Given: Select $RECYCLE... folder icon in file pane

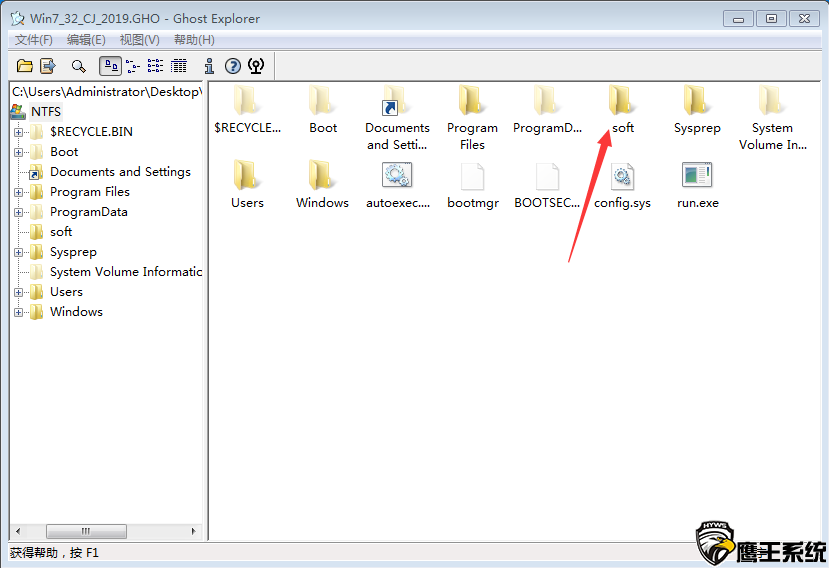Looking at the screenshot, I should click(247, 100).
